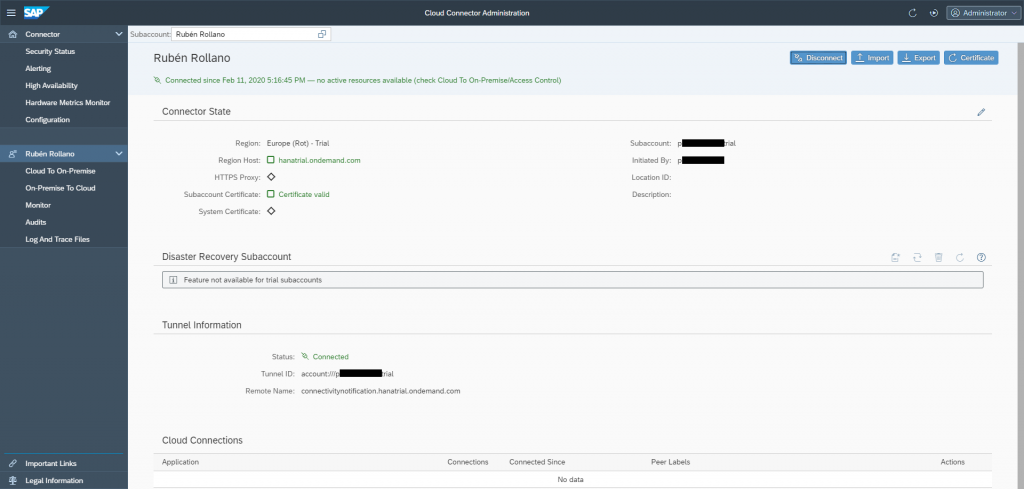Open Important Links in sidebar
Viewport: 1024px width, 489px height.
click(x=51, y=464)
